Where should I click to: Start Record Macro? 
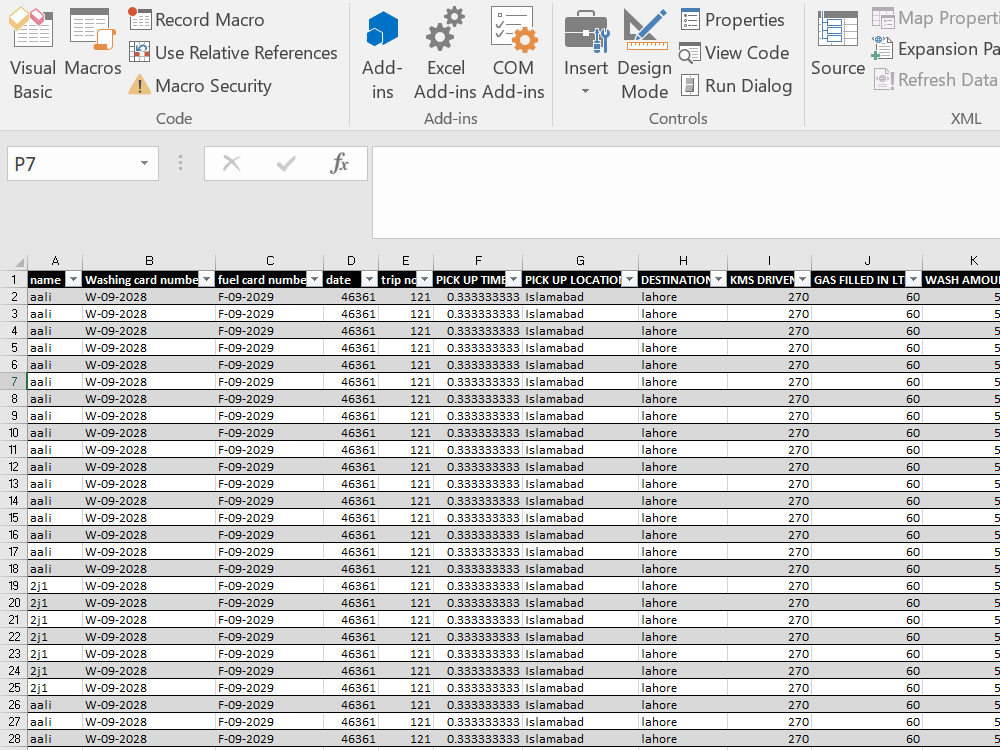pos(196,20)
